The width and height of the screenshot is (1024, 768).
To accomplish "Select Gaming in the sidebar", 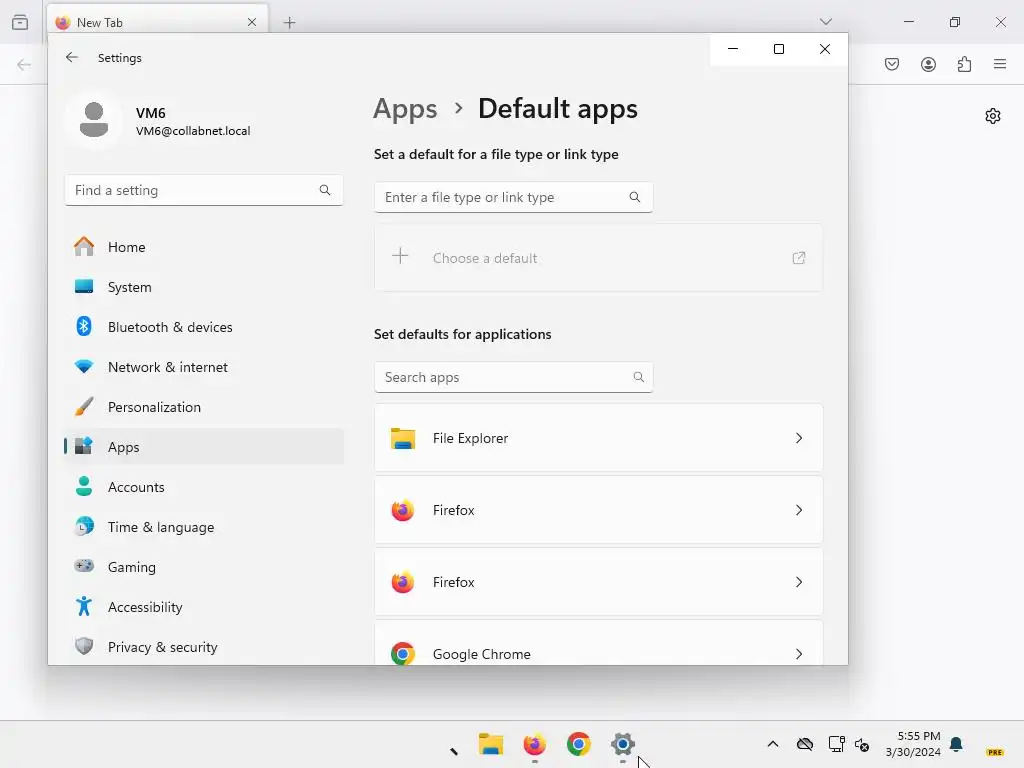I will (x=204, y=567).
